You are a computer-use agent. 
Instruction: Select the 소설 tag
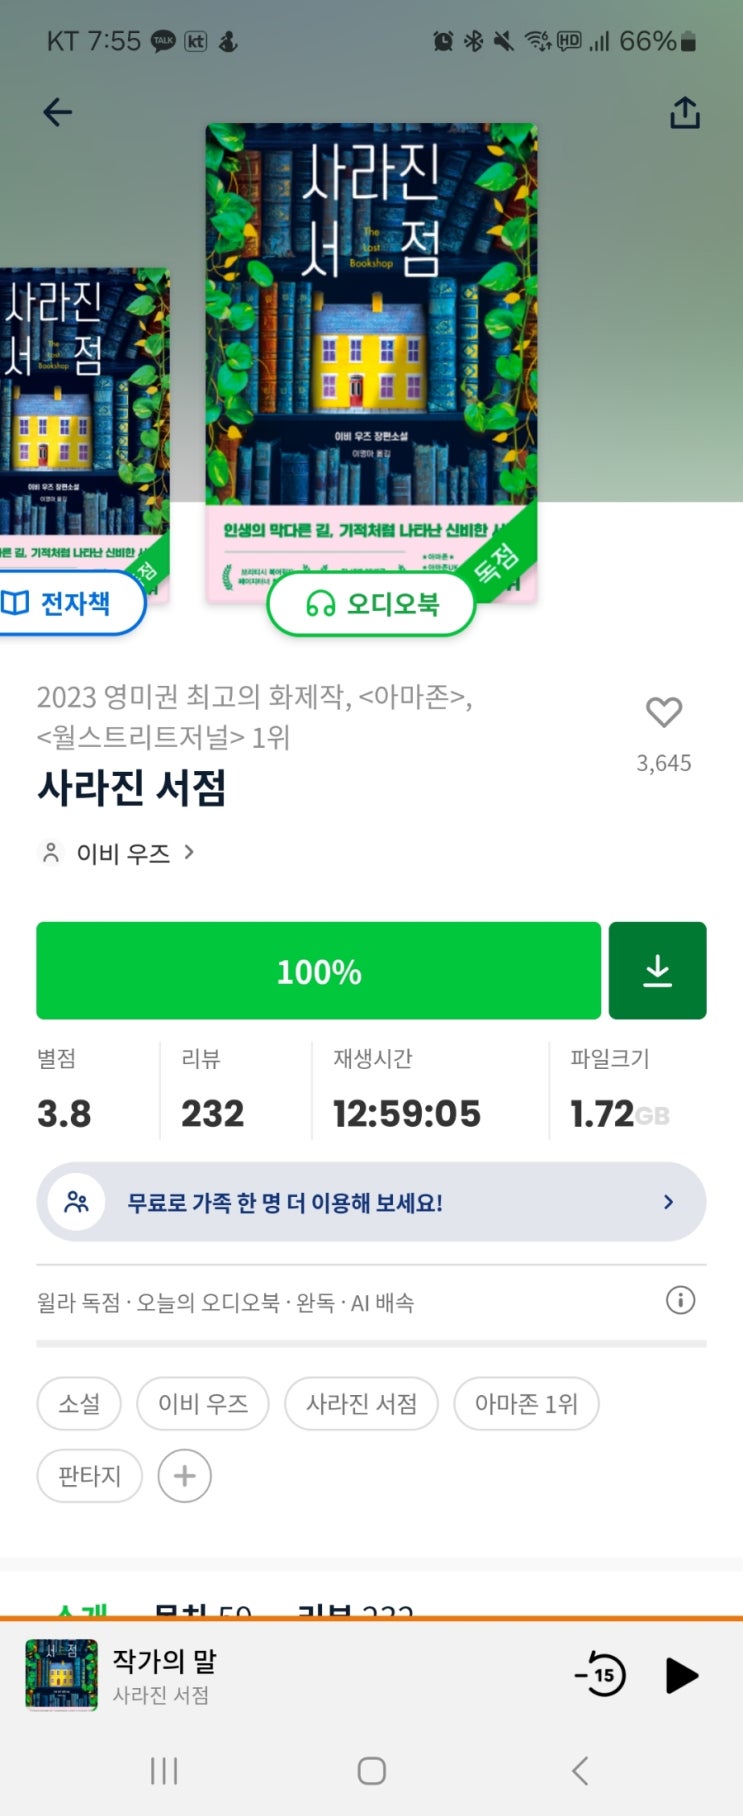click(79, 1404)
